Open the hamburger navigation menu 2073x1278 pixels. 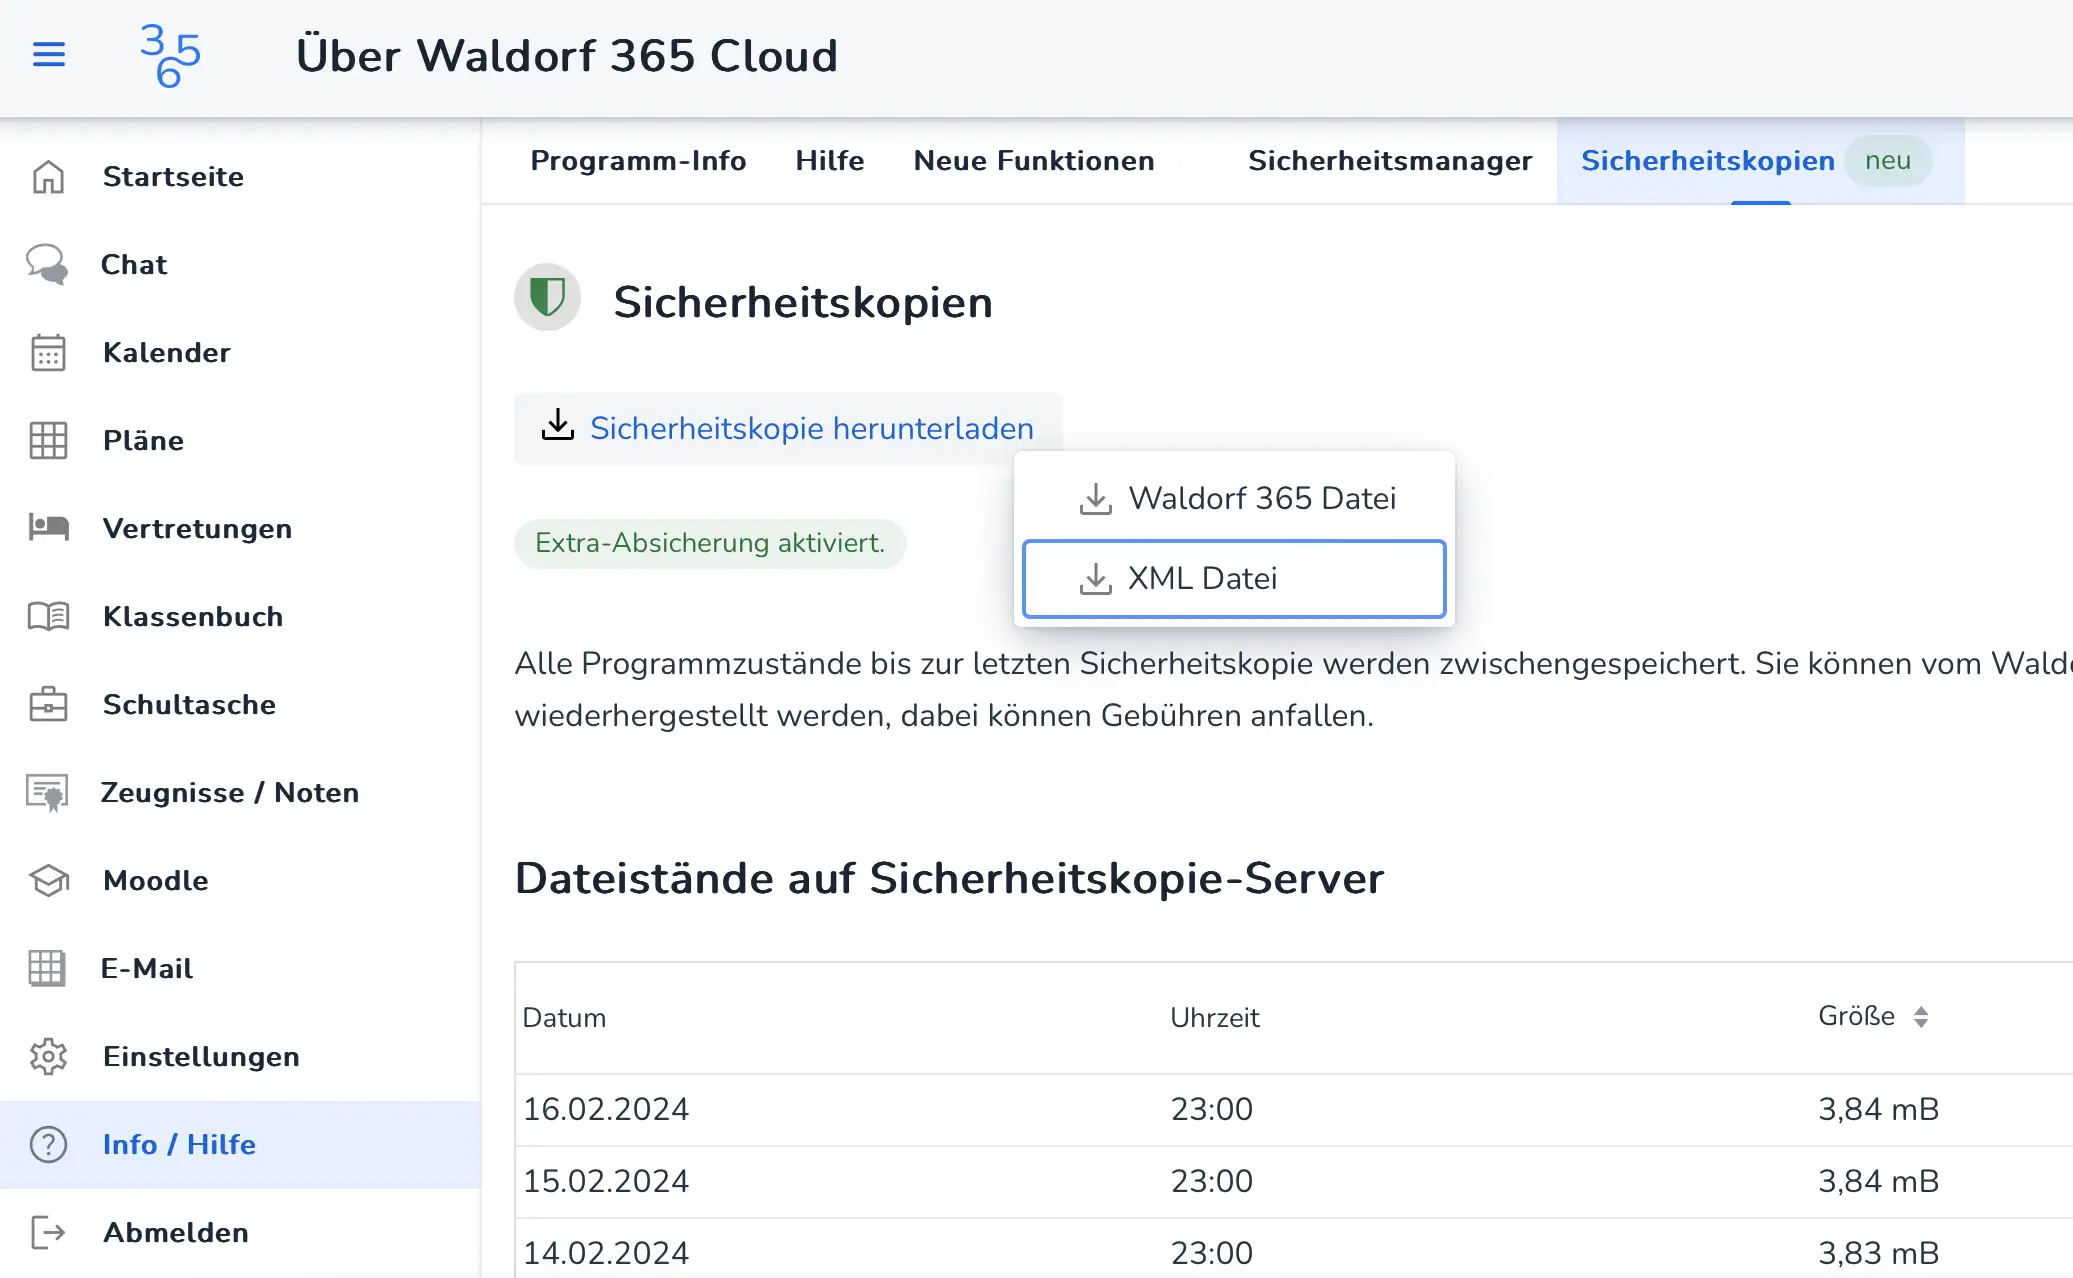(49, 54)
